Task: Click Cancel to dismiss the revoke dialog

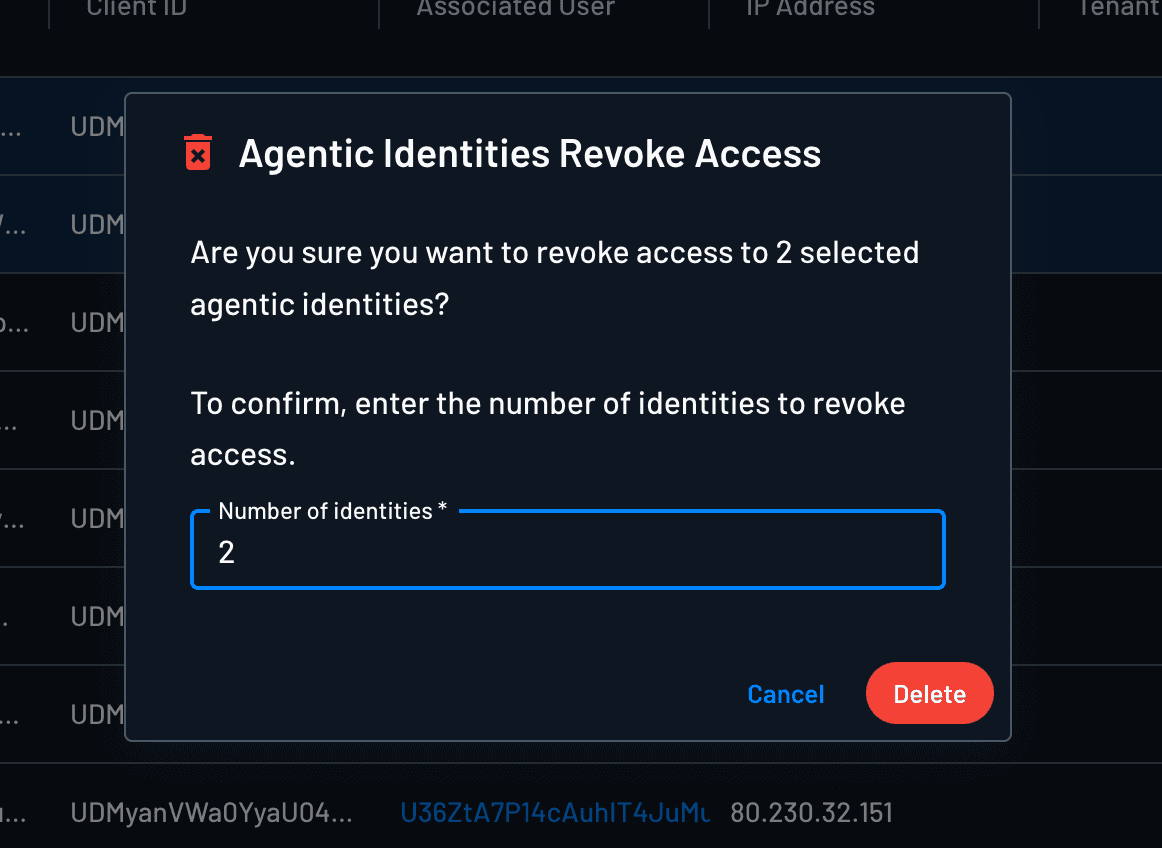Action: click(x=786, y=693)
